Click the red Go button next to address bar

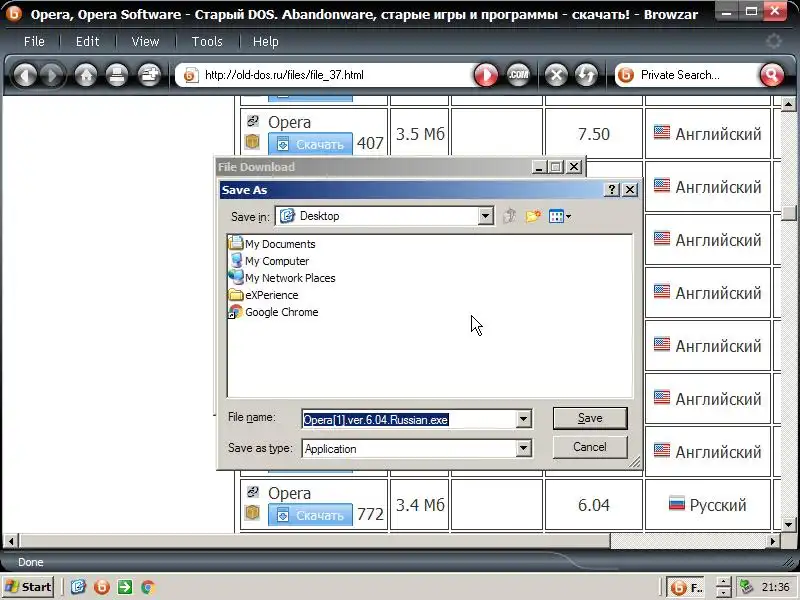click(x=486, y=76)
